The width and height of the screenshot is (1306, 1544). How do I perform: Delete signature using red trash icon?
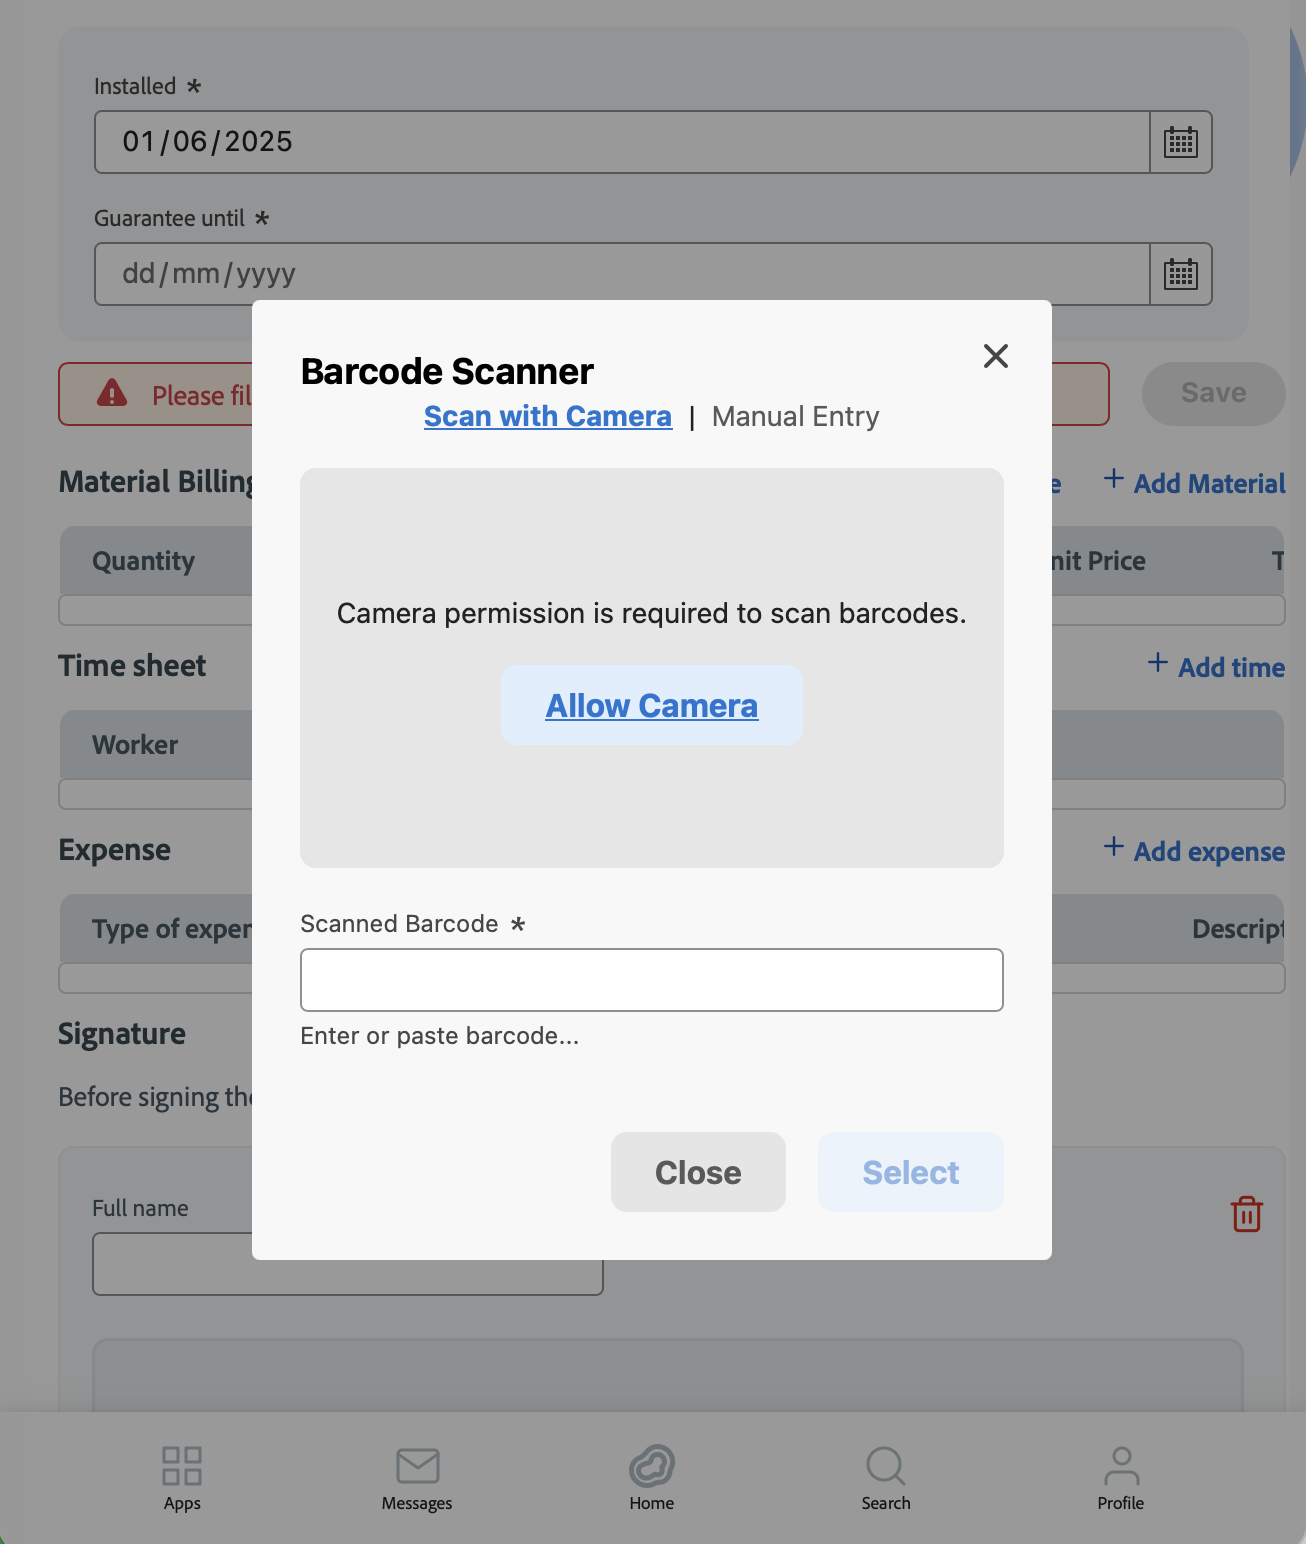coord(1246,1214)
